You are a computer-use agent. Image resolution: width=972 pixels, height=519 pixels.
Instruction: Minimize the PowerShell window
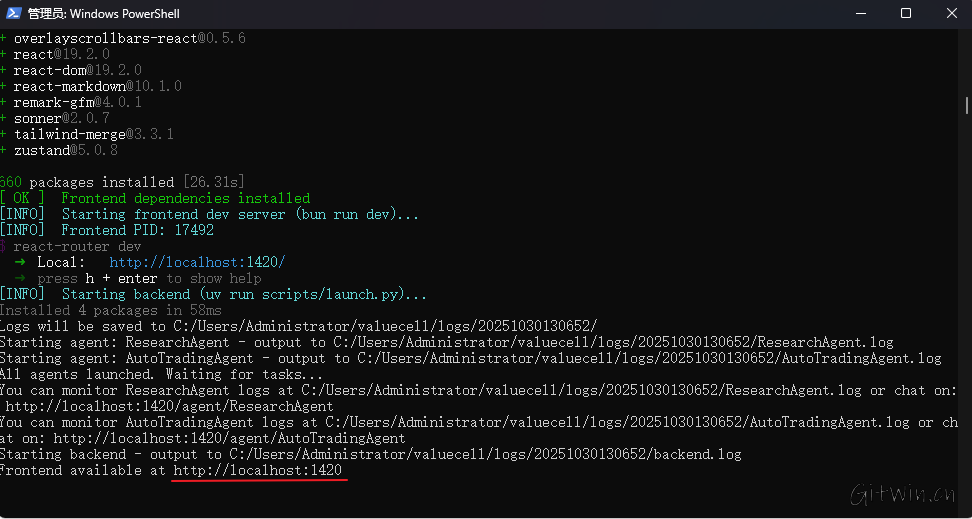(x=860, y=13)
